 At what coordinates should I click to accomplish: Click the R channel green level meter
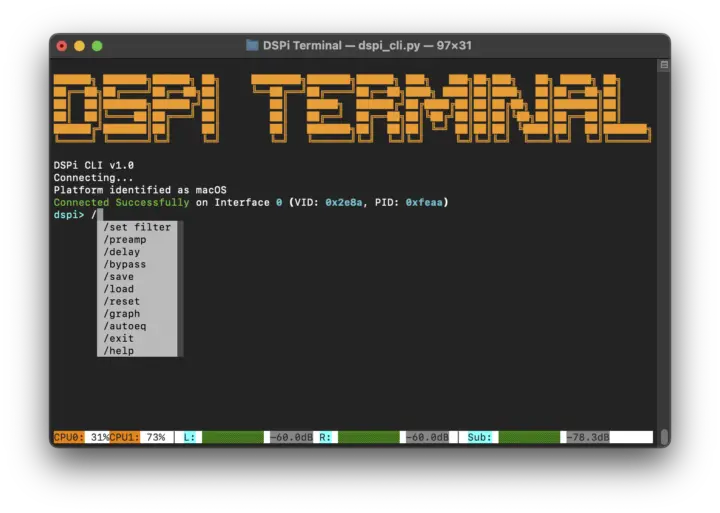[369, 437]
